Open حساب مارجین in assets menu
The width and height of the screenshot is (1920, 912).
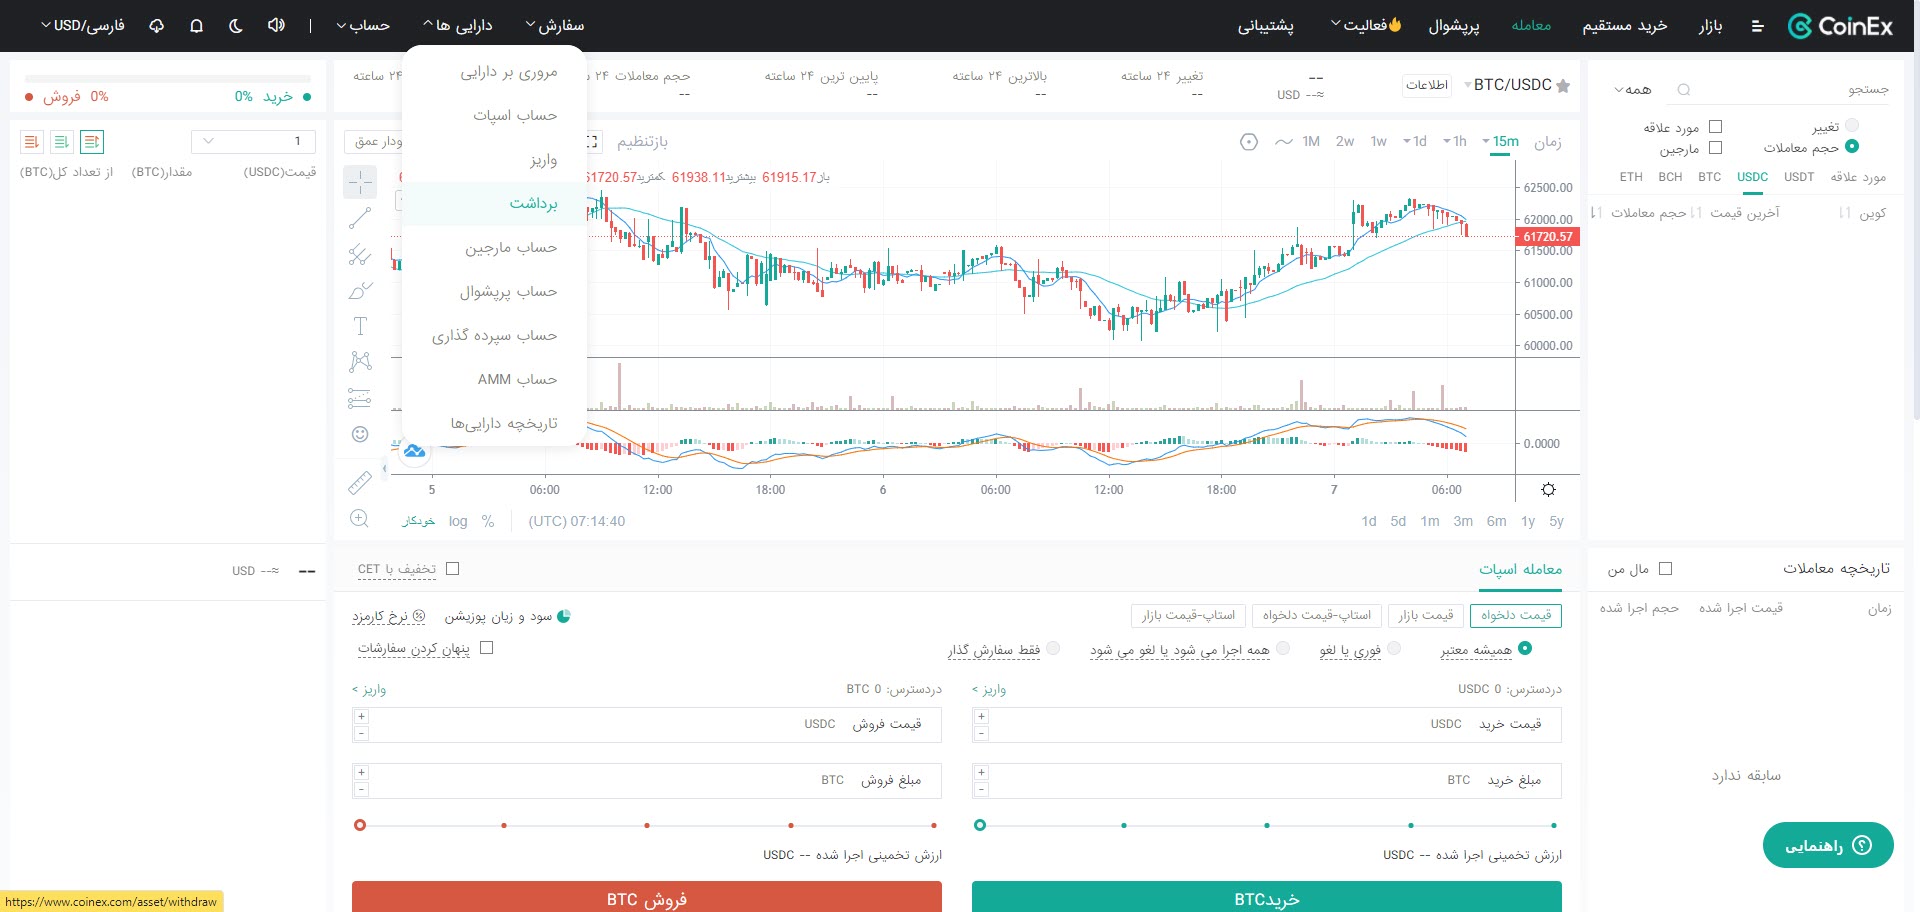[494, 247]
